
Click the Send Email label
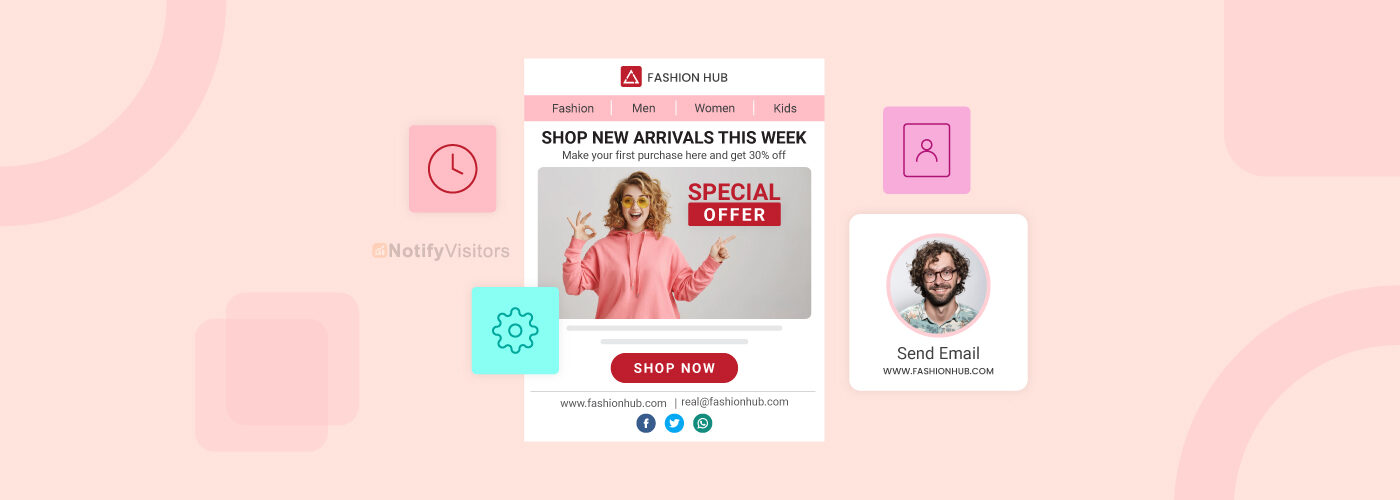coord(938,353)
